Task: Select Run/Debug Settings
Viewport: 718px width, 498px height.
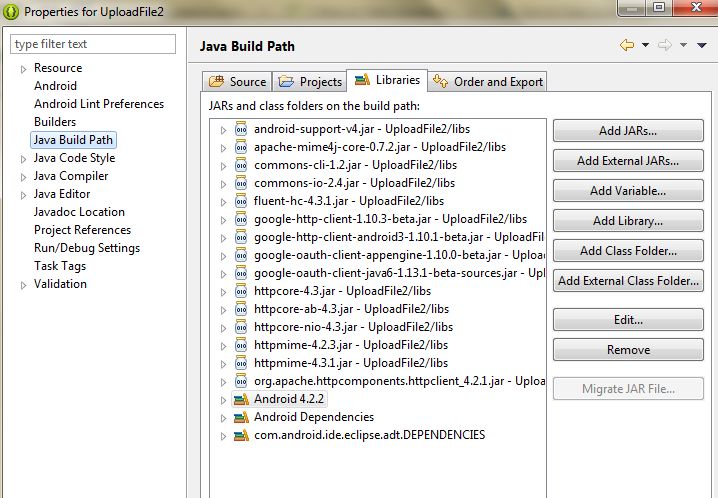Action: click(87, 248)
